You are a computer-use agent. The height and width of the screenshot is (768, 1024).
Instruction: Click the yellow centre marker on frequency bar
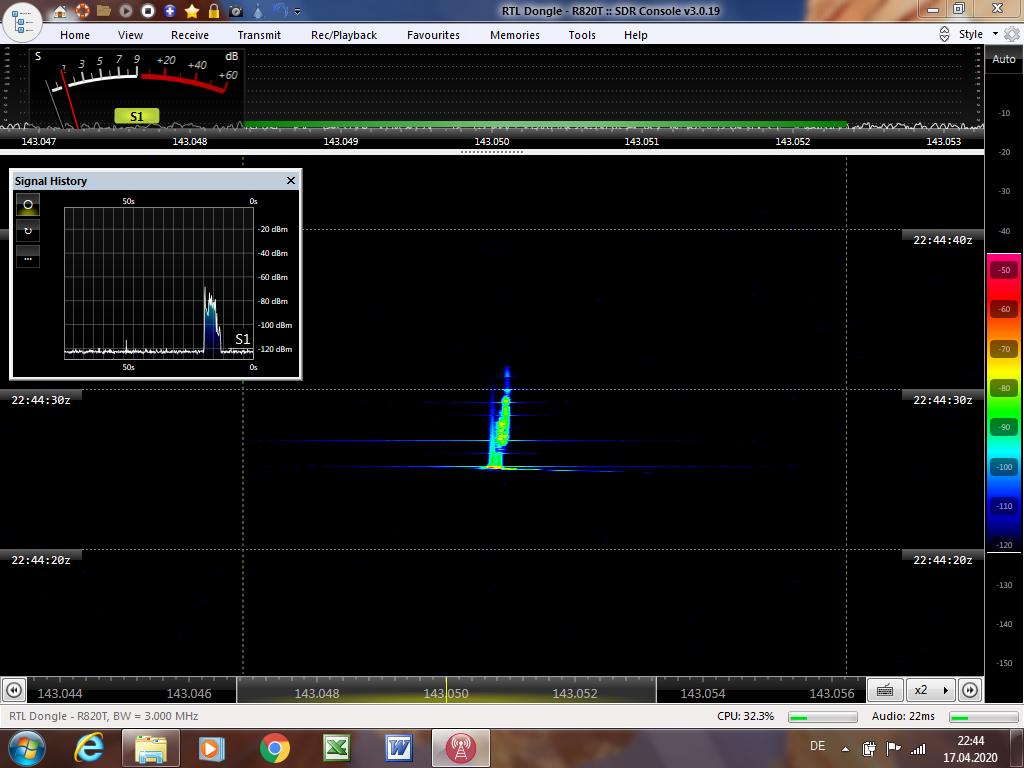tap(447, 690)
